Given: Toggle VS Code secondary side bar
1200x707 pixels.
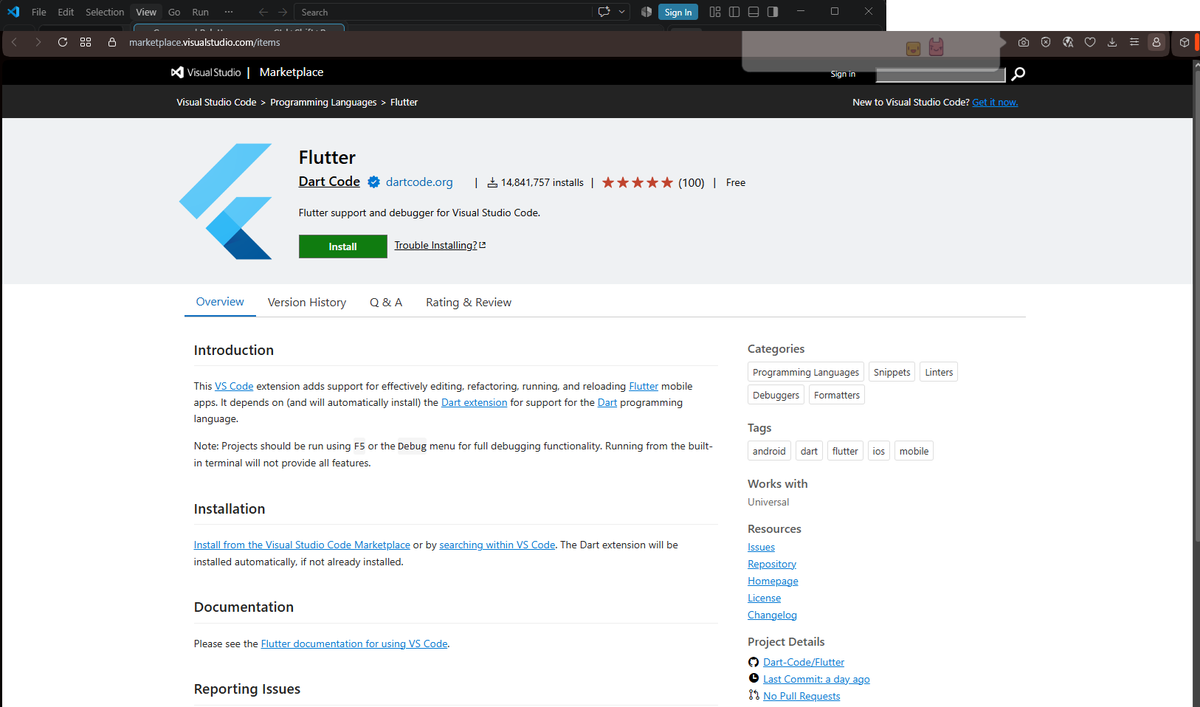Looking at the screenshot, I should pyautogui.click(x=772, y=12).
